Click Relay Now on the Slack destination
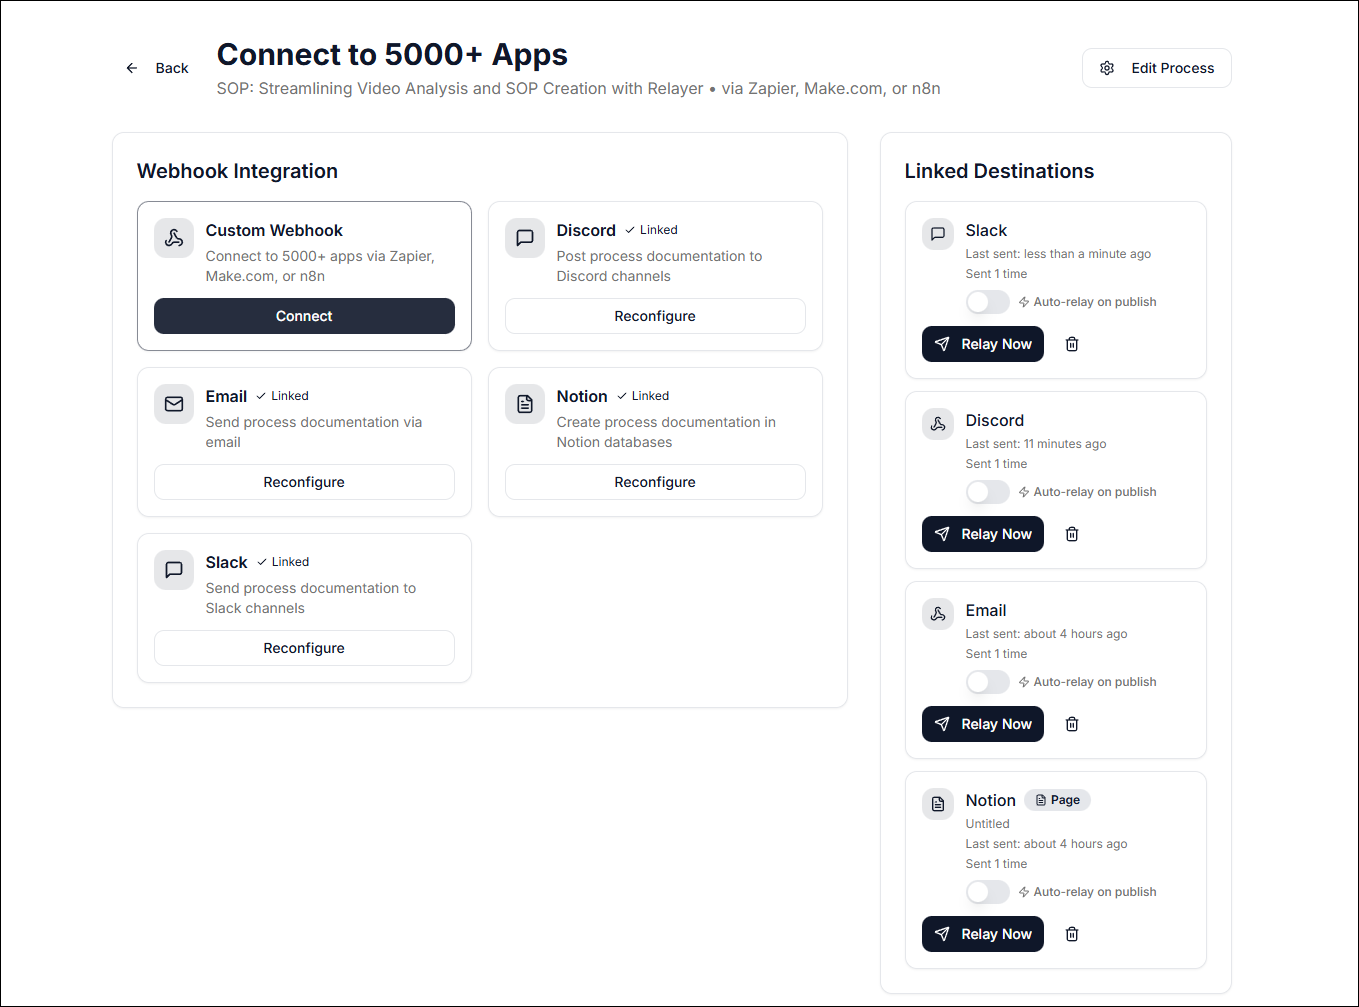This screenshot has width=1359, height=1007. 982,343
